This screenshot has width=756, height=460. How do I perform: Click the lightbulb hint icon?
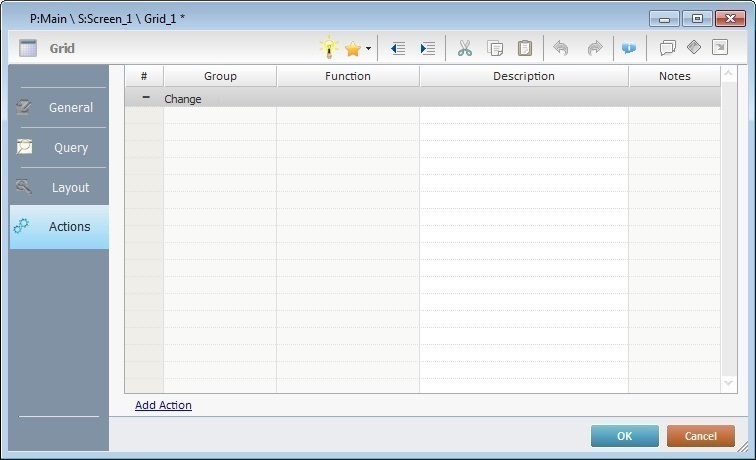[x=329, y=48]
